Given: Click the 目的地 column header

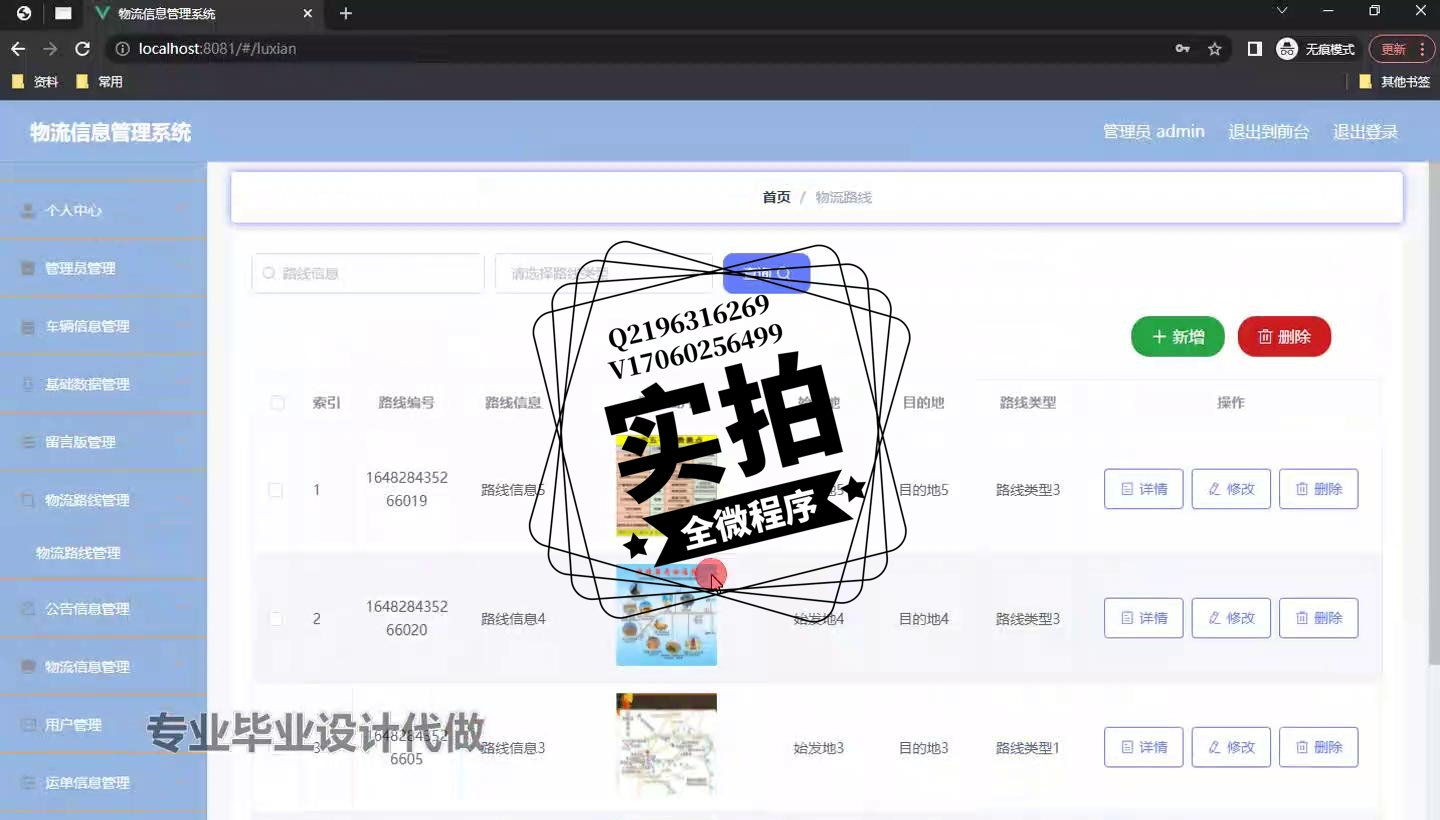Looking at the screenshot, I should pos(923,403).
